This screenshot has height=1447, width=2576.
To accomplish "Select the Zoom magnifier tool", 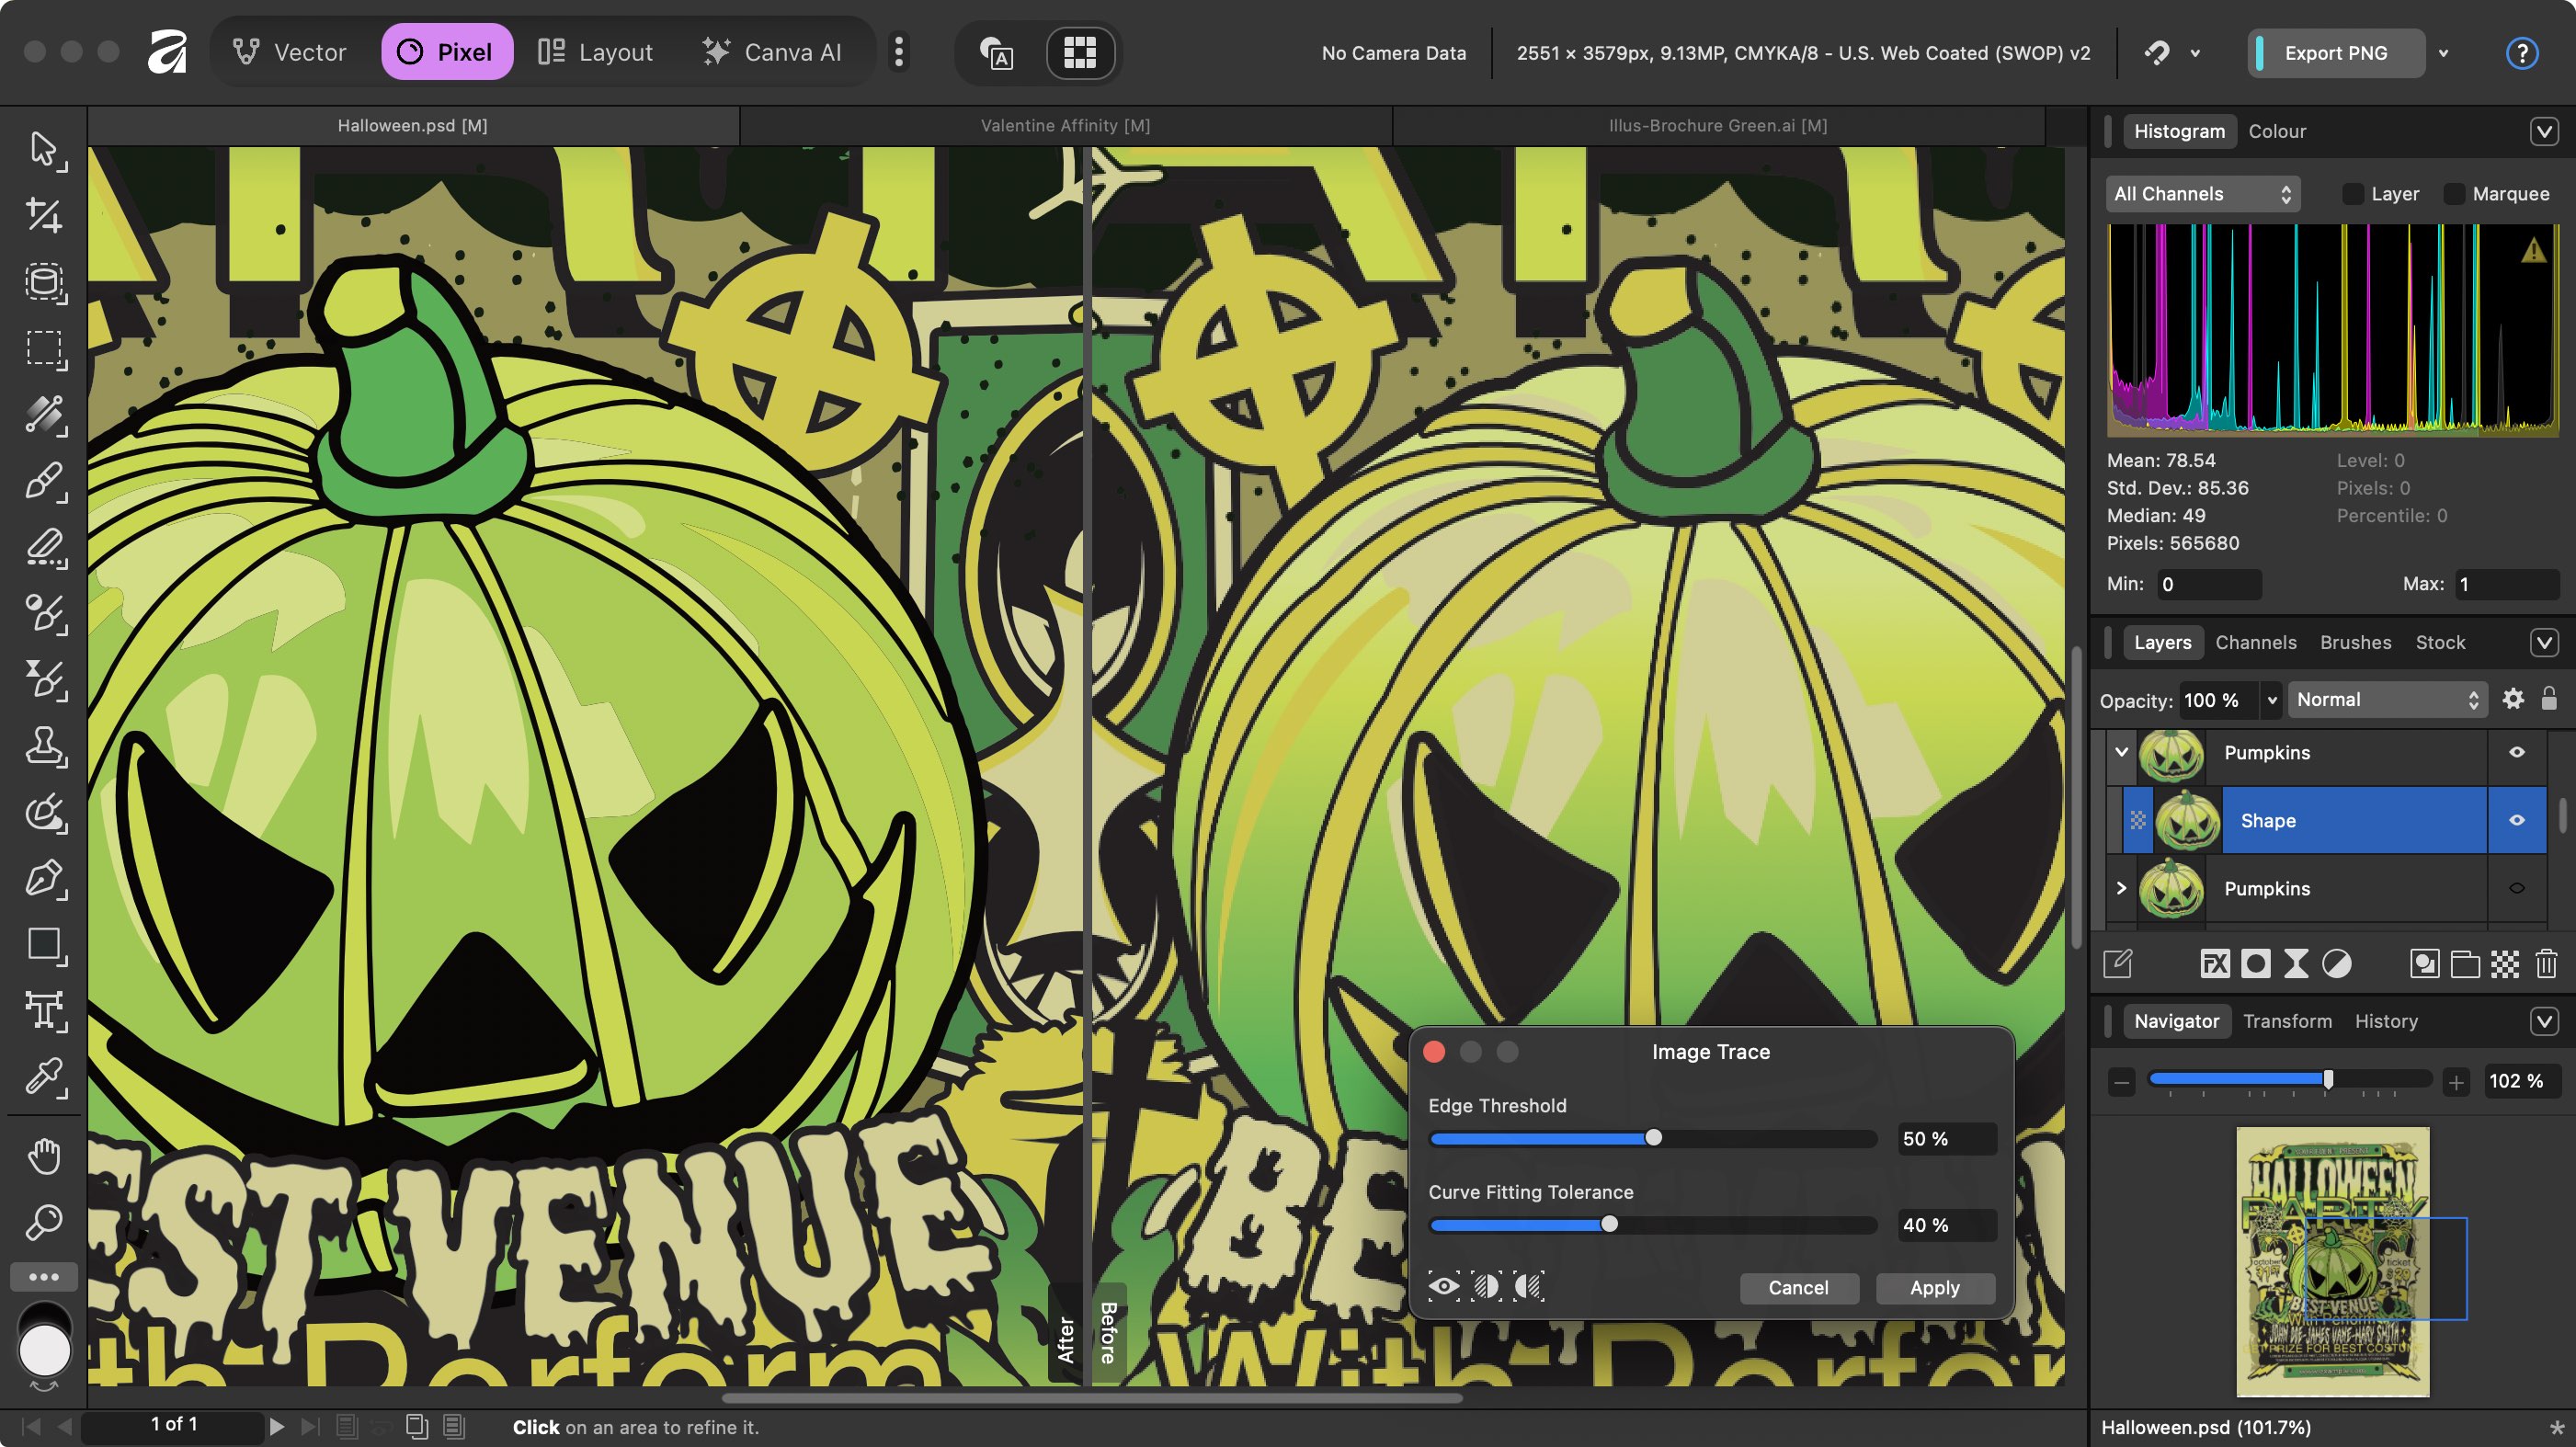I will 43,1222.
